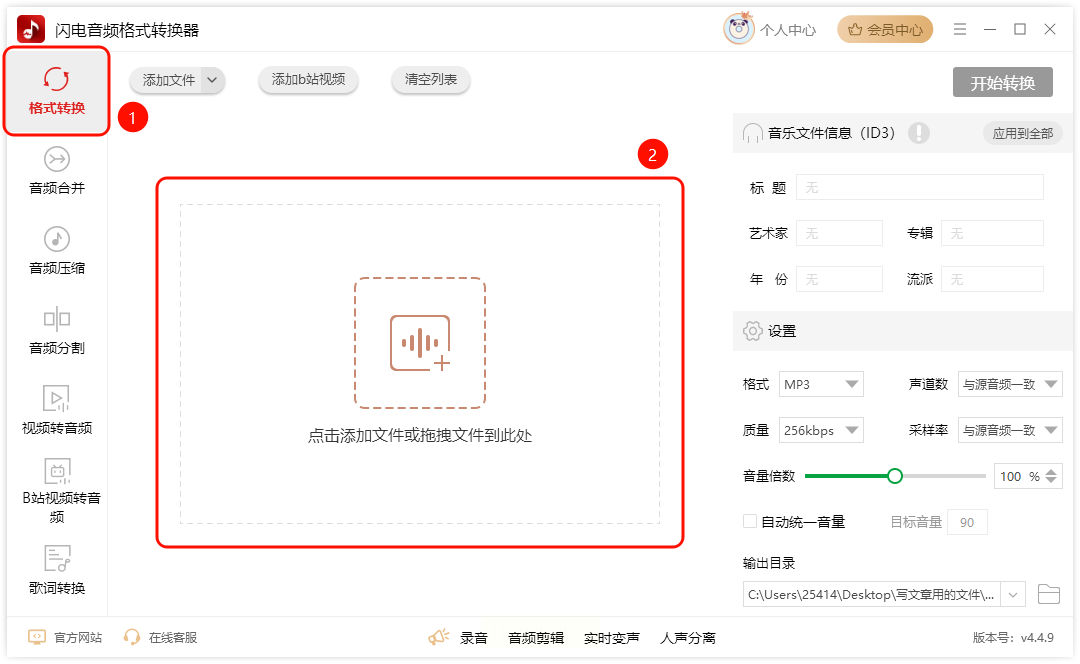Open 音频剪辑 from the bottom bar
This screenshot has height=664, width=1080.
point(536,638)
